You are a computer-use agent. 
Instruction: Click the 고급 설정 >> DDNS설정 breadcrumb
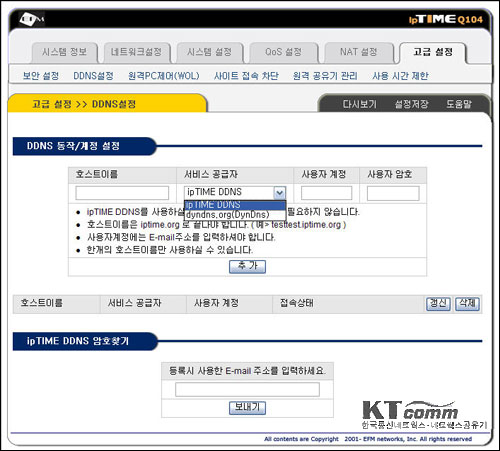[x=84, y=104]
